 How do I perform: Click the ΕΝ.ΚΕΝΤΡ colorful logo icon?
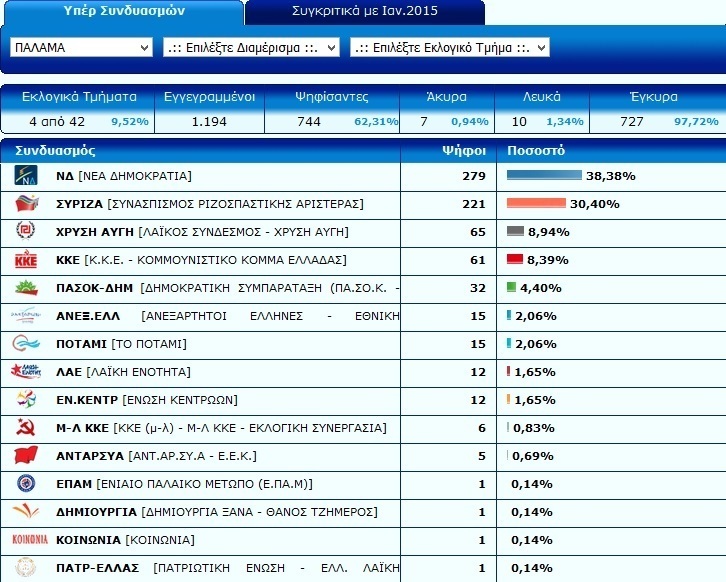(26, 400)
